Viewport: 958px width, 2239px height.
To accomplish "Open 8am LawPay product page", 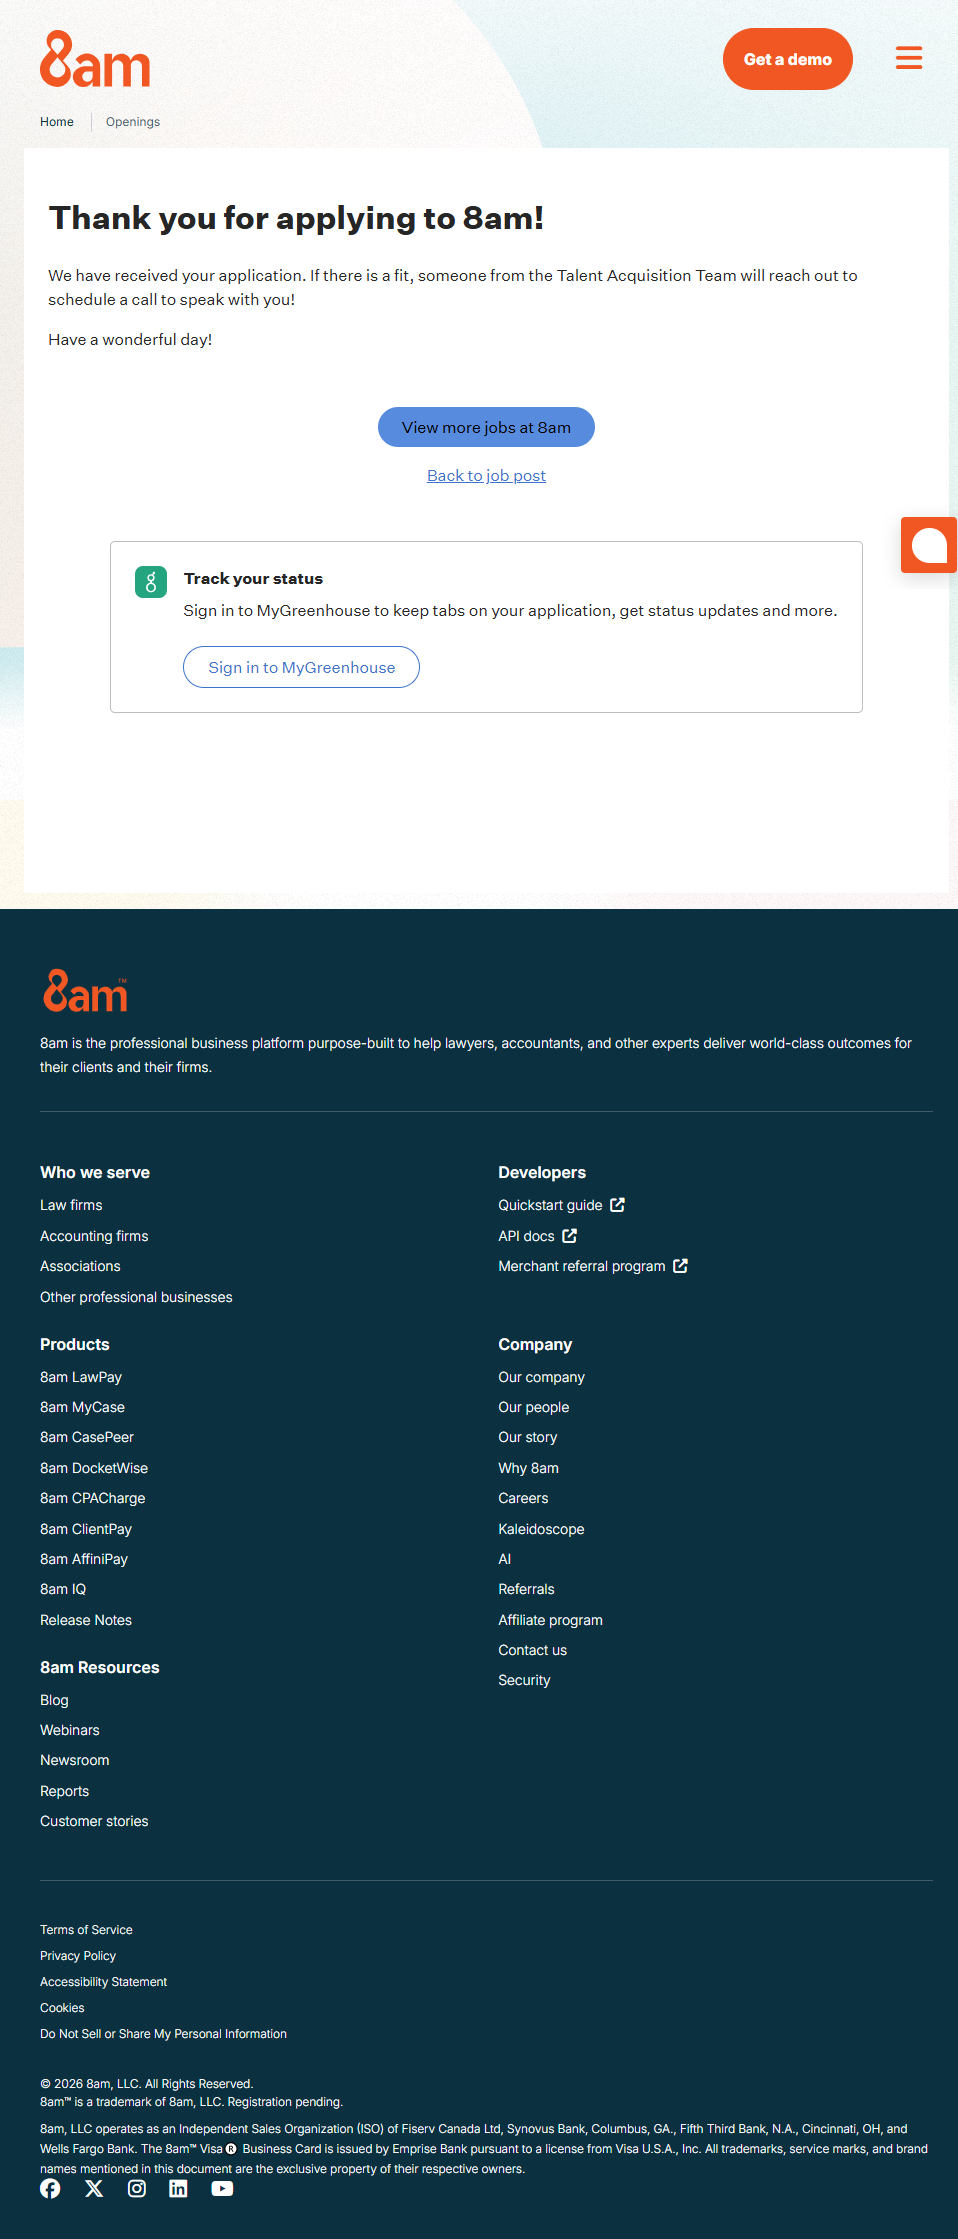I will pos(81,1377).
